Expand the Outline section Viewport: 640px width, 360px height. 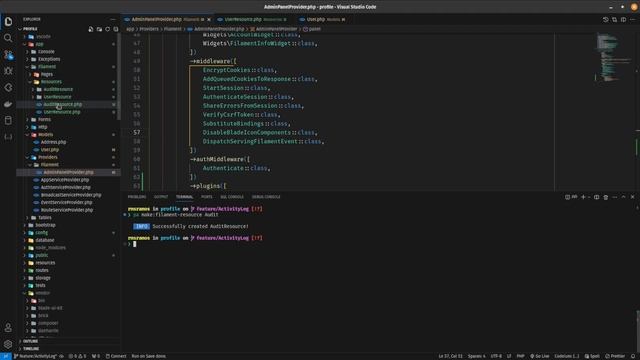tap(30, 341)
